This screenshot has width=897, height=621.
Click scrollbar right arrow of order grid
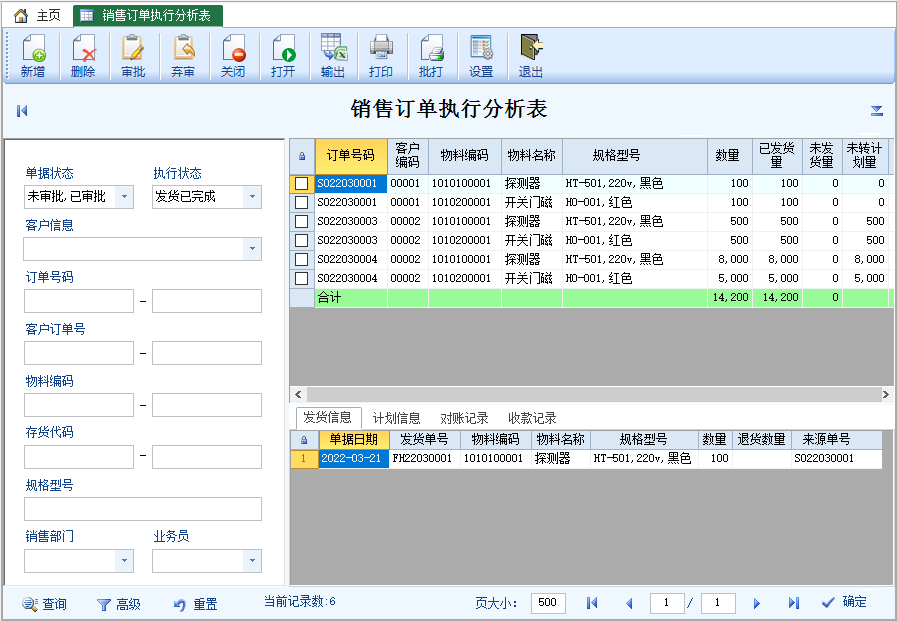tap(886, 394)
